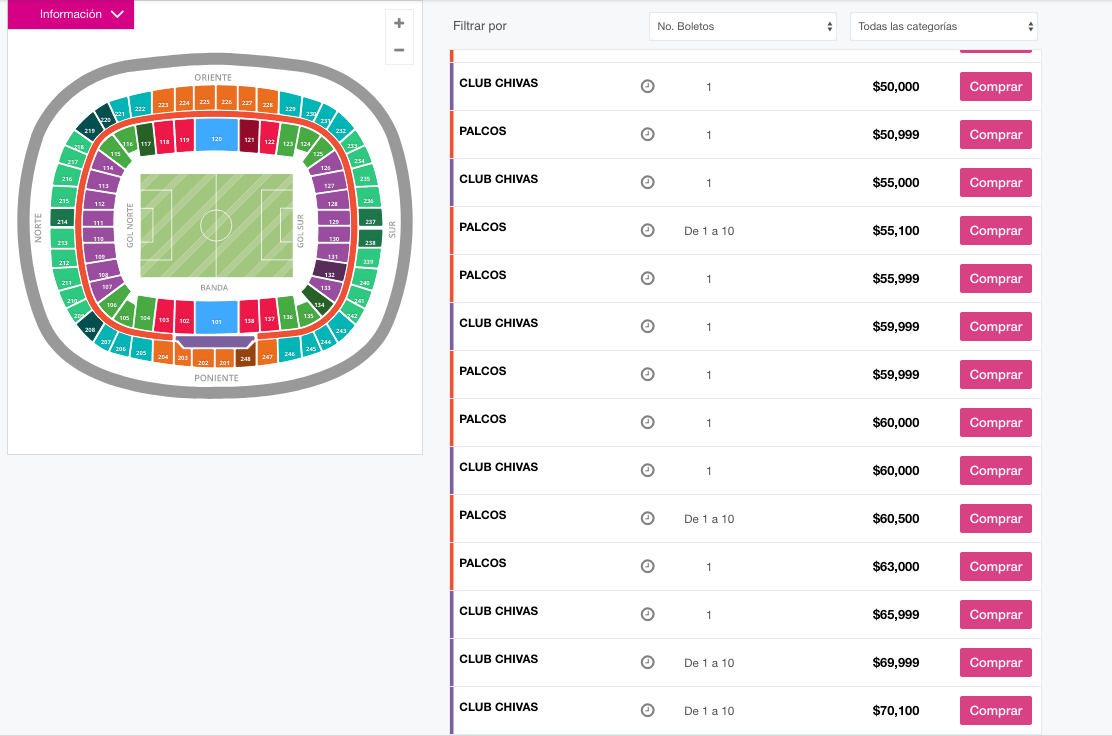The image size is (1112, 736).
Task: Open the Todas las categorías dropdown
Action: [x=944, y=26]
